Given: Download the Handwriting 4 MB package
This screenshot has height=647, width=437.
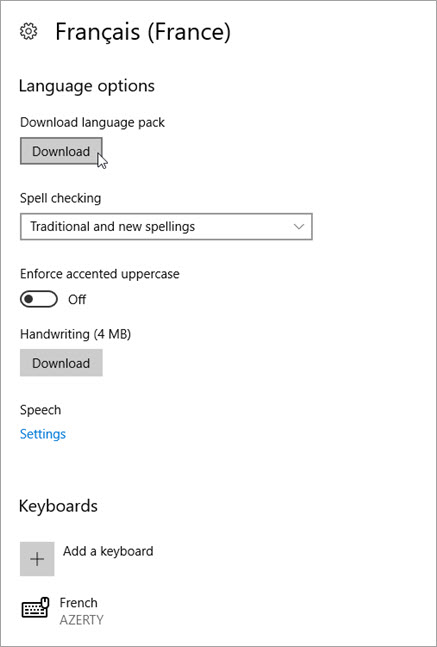Looking at the screenshot, I should click(61, 363).
